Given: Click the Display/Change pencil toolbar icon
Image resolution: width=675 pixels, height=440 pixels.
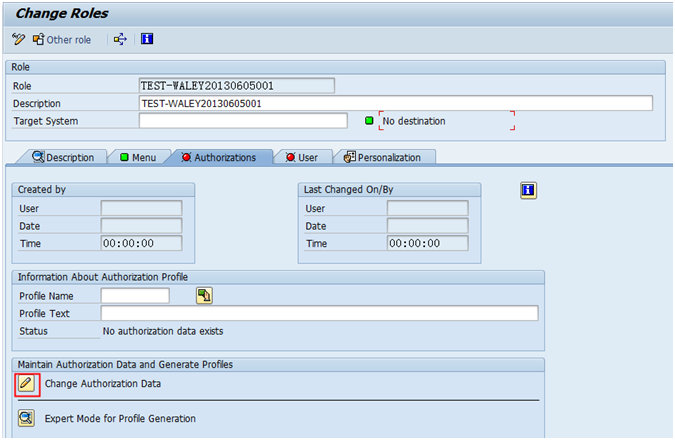Looking at the screenshot, I should pyautogui.click(x=19, y=39).
